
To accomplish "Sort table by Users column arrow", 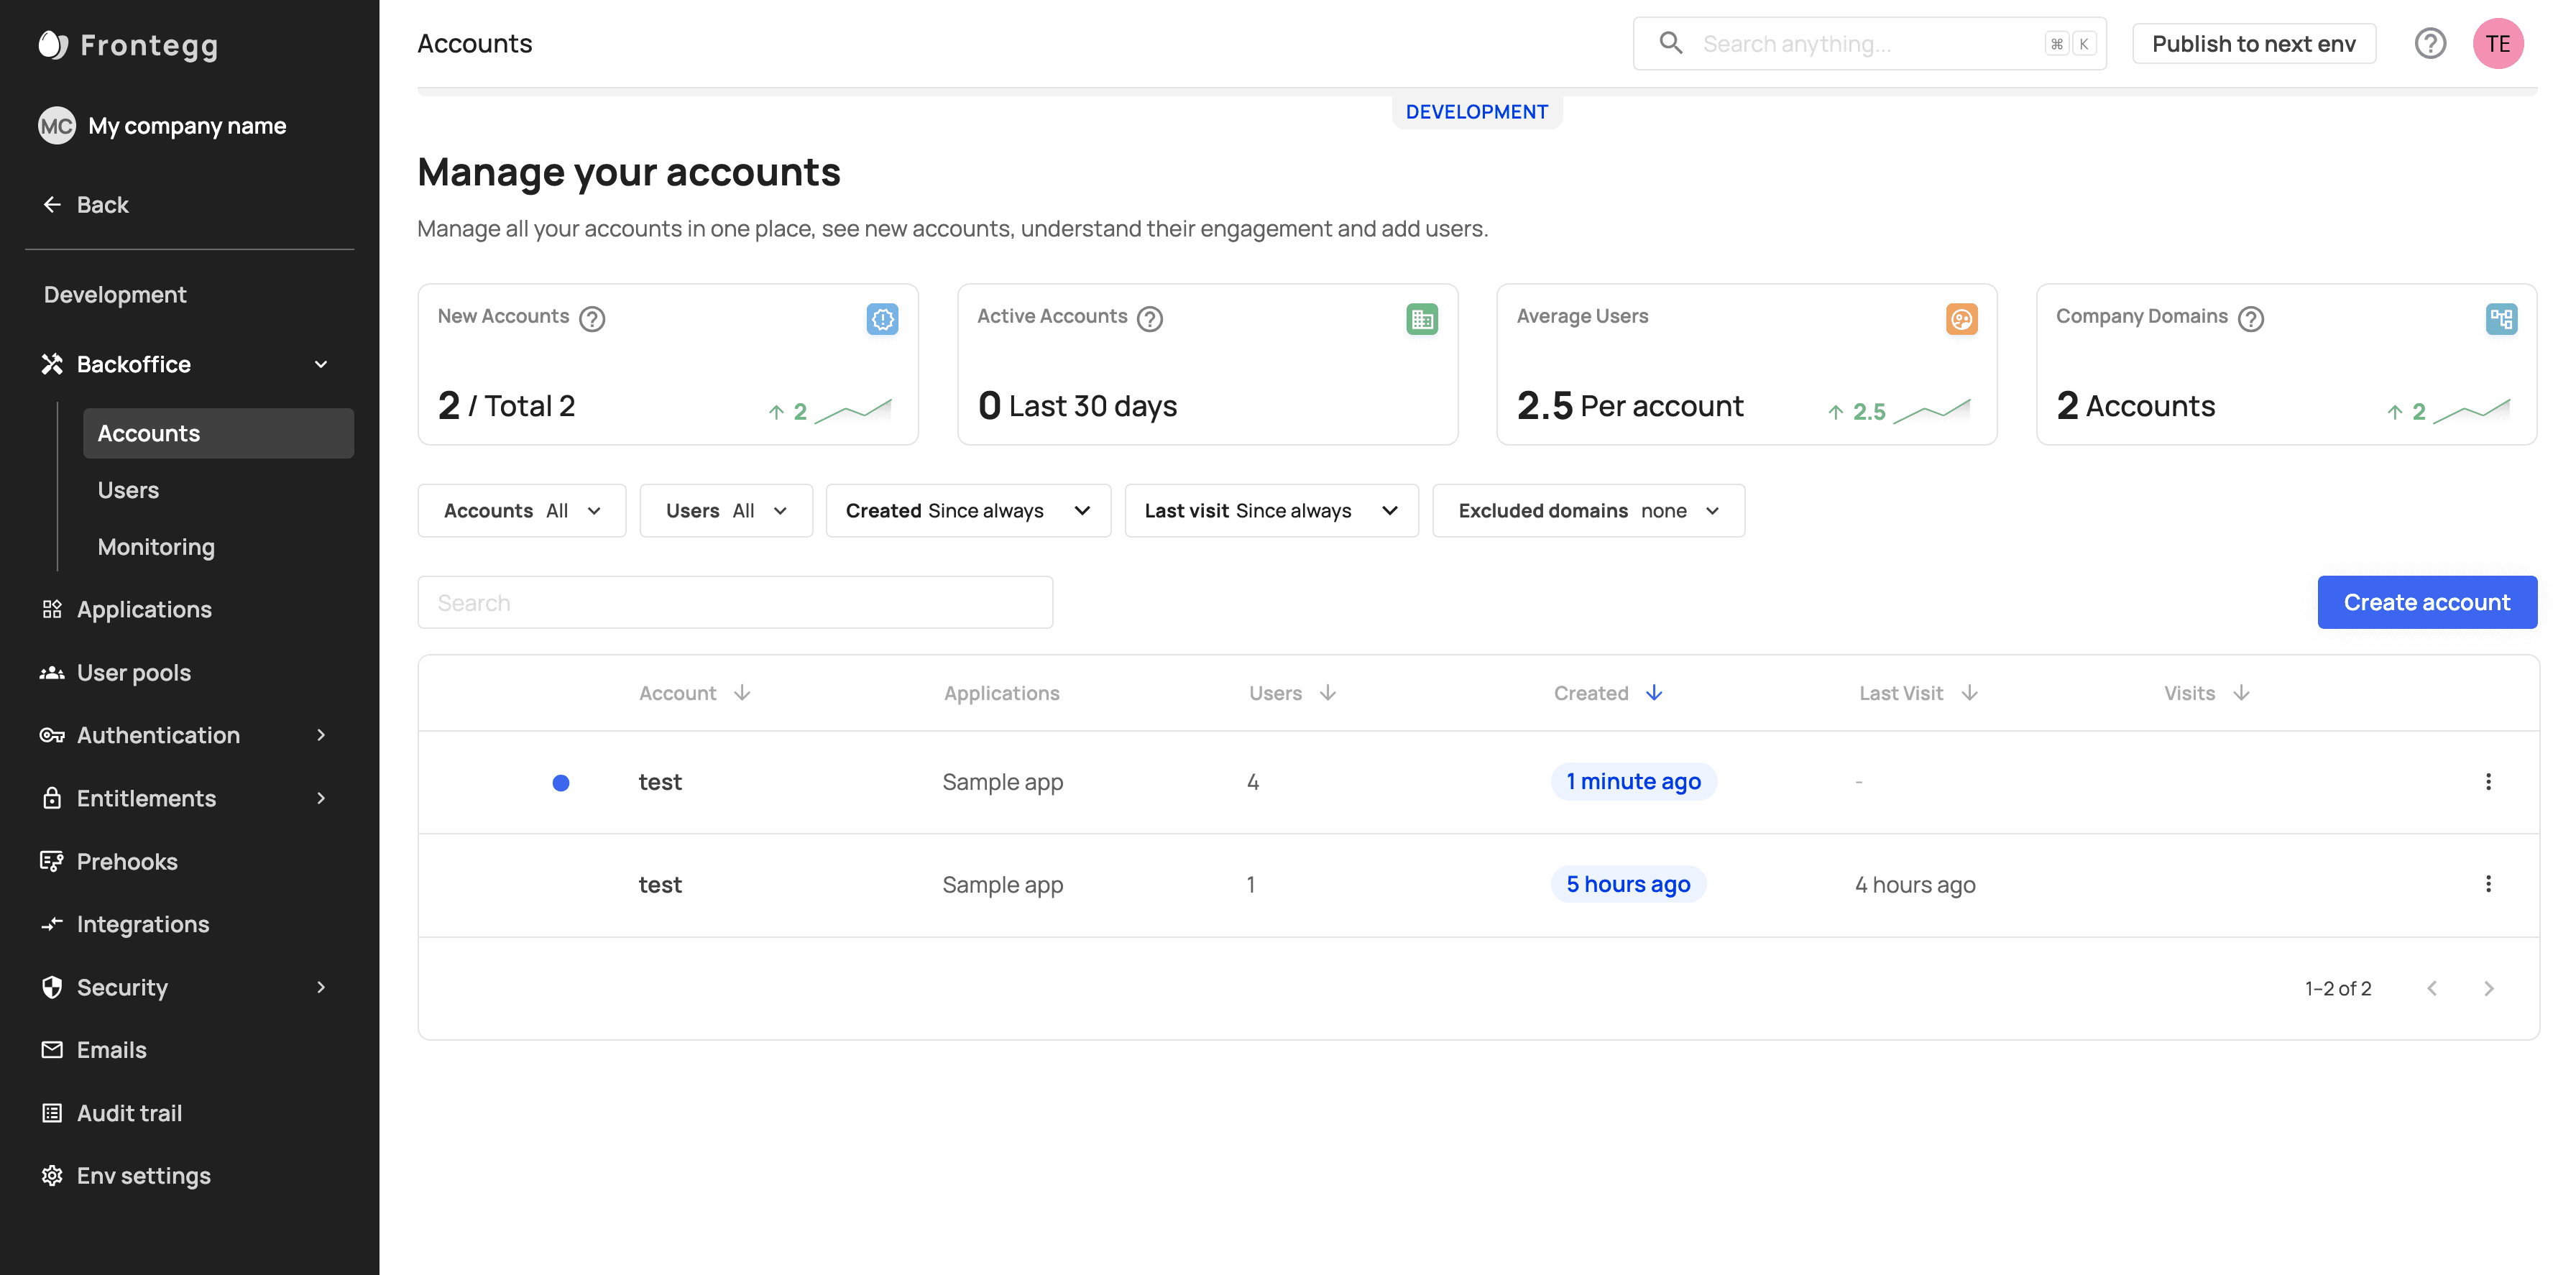I will tap(1328, 693).
